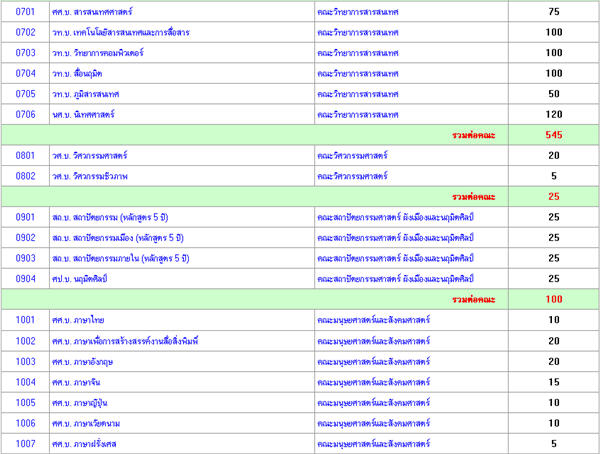Open program code 0901
The width and height of the screenshot is (600, 454).
[26, 217]
